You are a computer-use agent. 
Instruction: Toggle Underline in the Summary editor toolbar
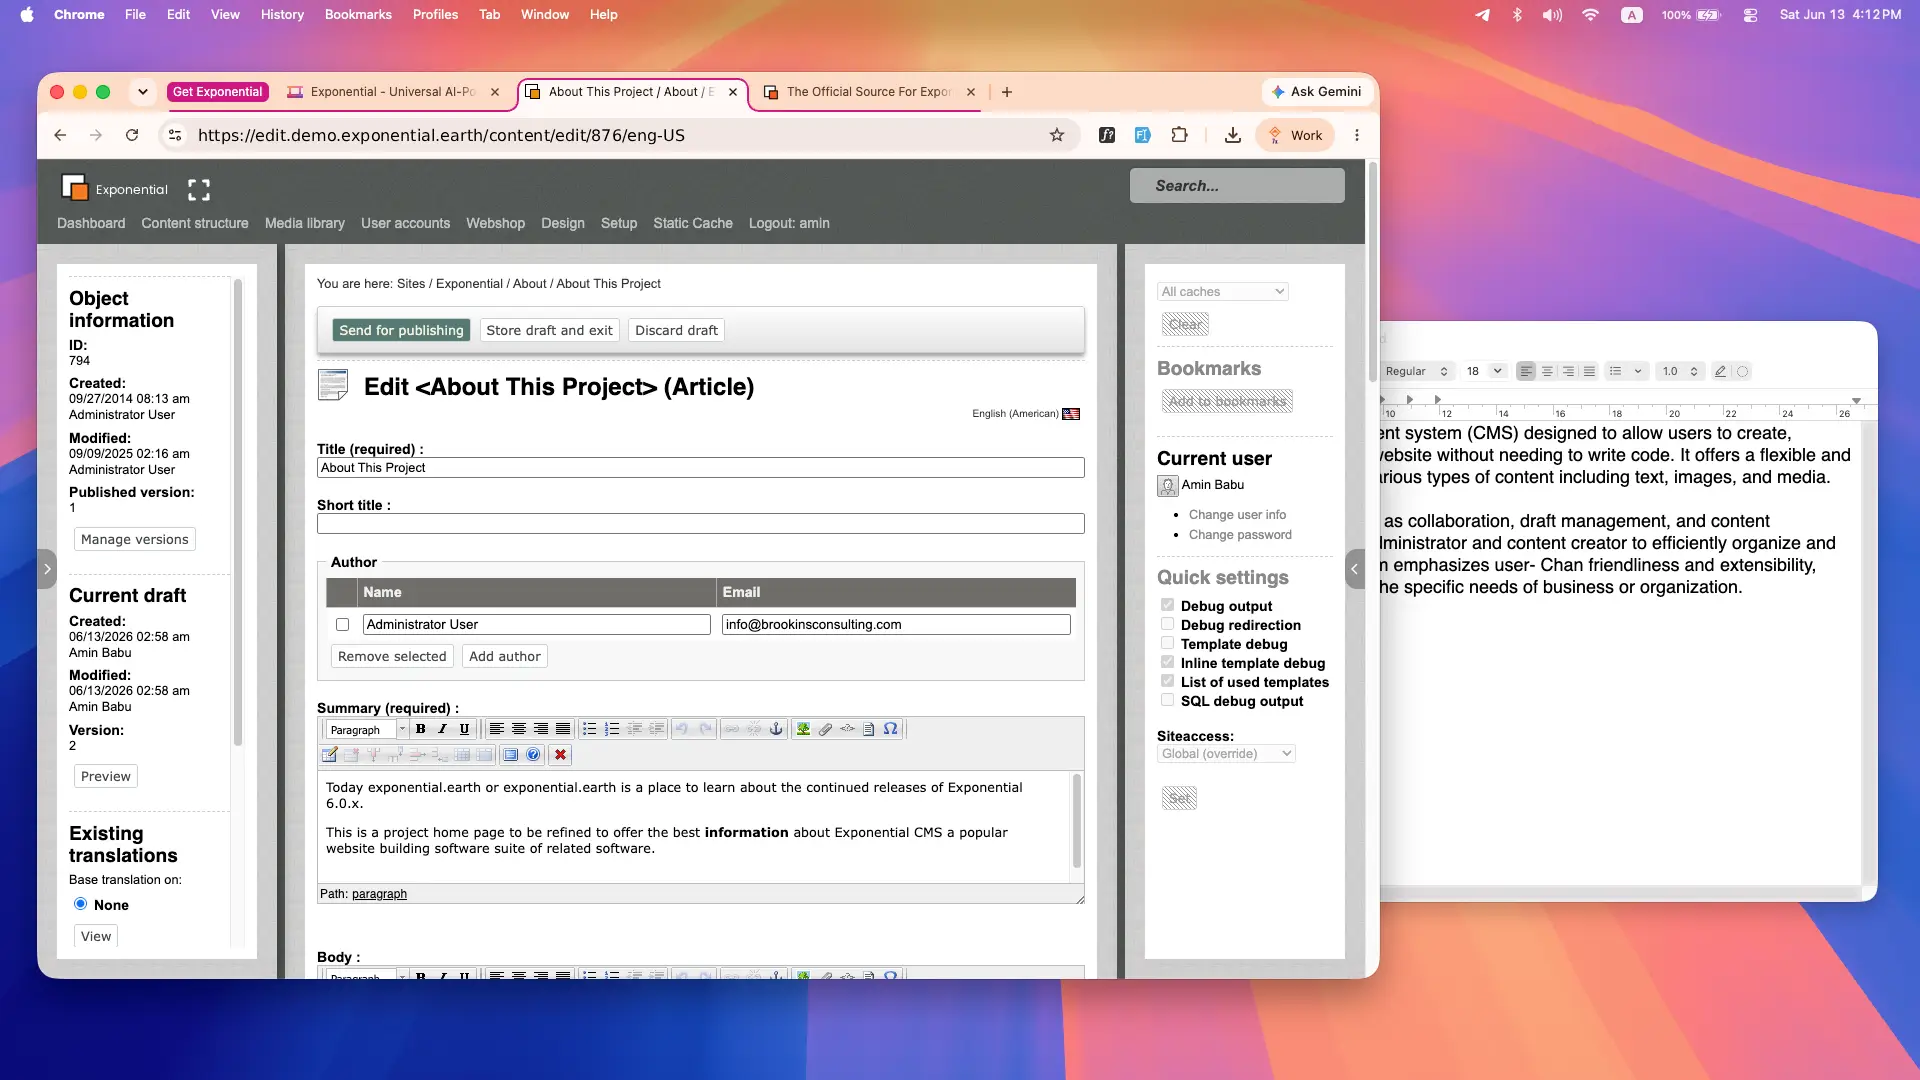[464, 729]
